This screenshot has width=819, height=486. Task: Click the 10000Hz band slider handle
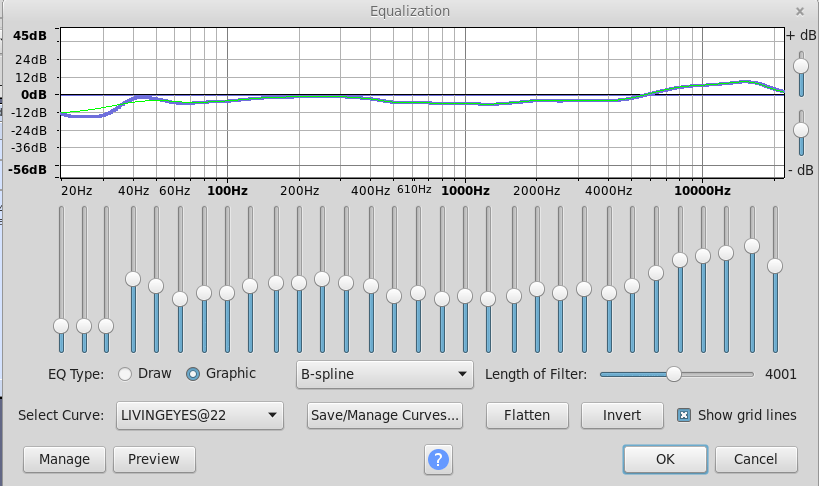pyautogui.click(x=703, y=256)
